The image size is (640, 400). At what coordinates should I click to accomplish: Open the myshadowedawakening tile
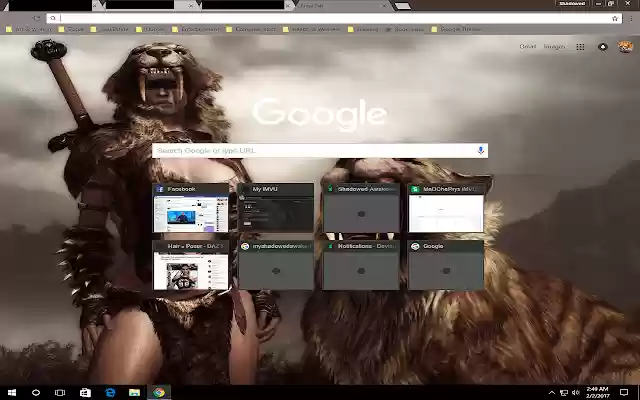click(276, 265)
